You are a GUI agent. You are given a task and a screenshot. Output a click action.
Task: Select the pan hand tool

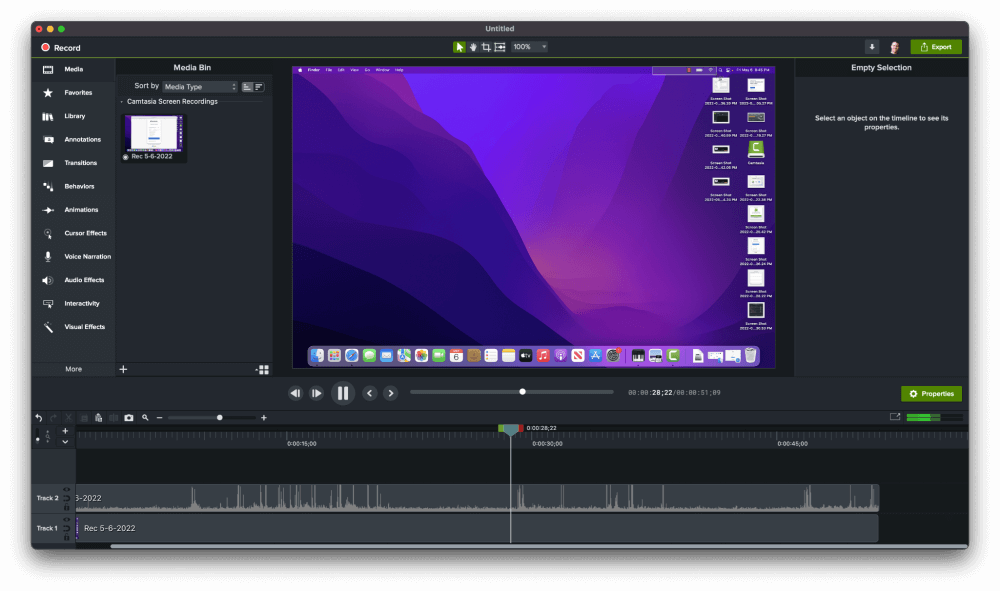[x=473, y=47]
